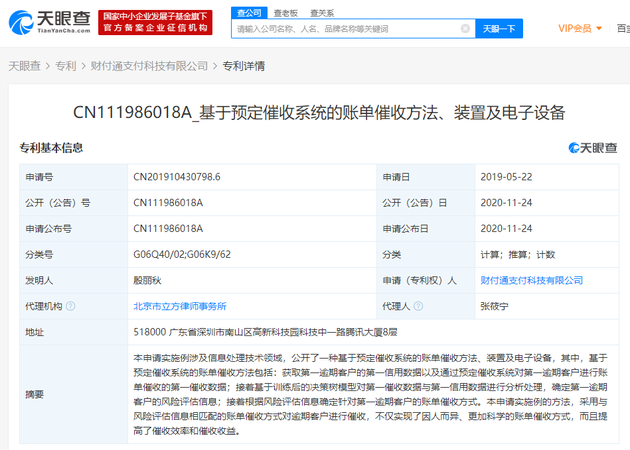Click the 专利基本信息 section heading
This screenshot has height=450, width=630.
click(x=51, y=148)
